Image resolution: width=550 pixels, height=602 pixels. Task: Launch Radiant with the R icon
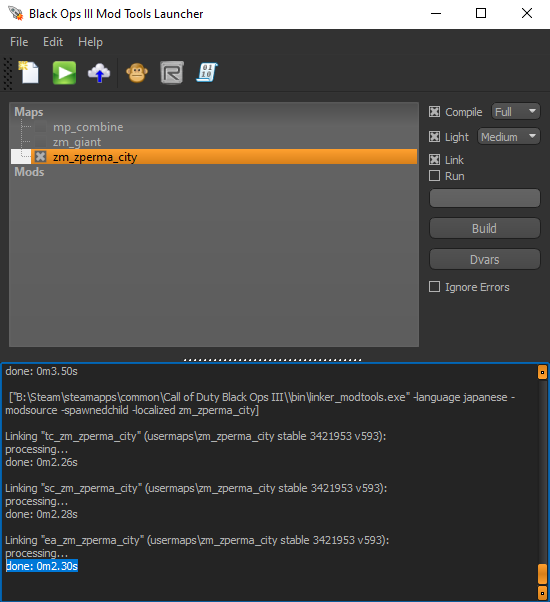172,73
